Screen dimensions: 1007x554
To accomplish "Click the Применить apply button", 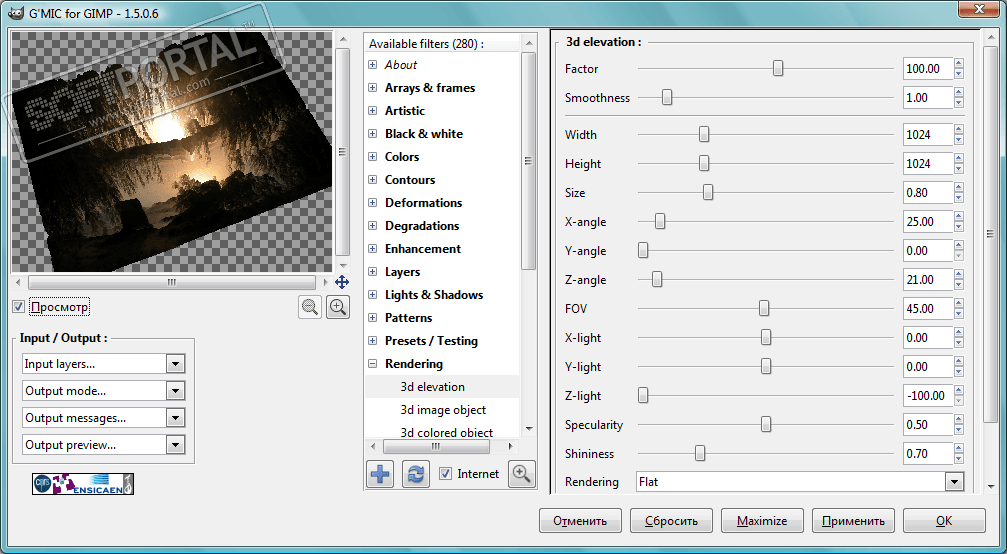I will 854,521.
